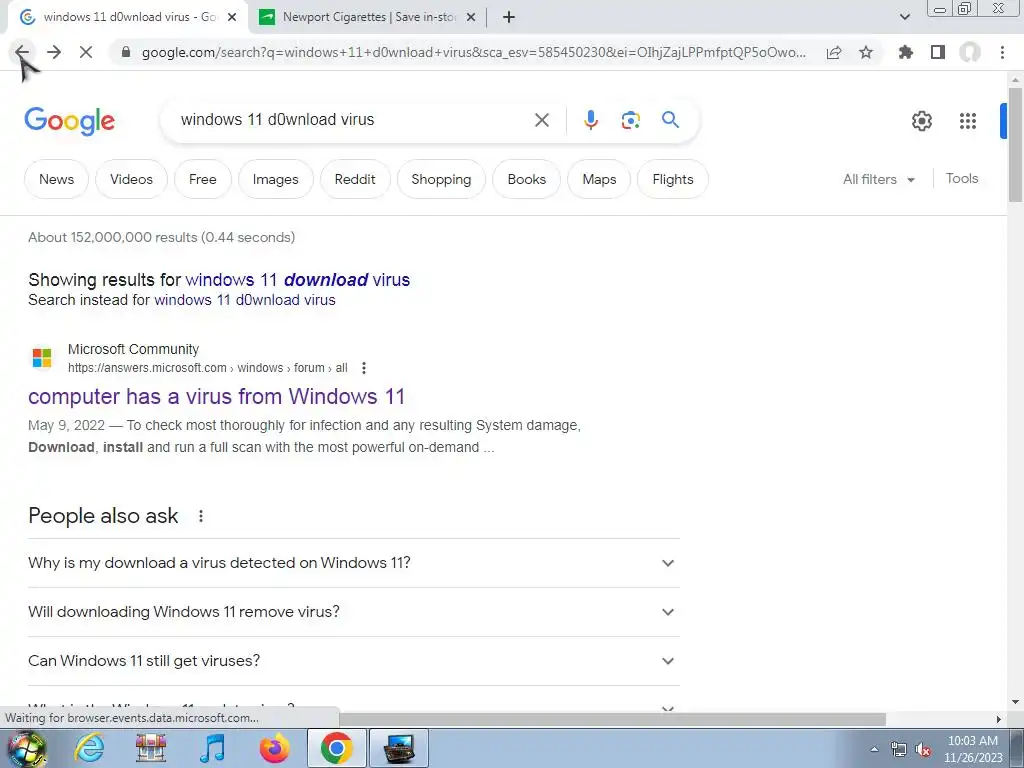This screenshot has height=768, width=1024.
Task: Open the shop-stall program icon on taskbar
Action: 151,748
